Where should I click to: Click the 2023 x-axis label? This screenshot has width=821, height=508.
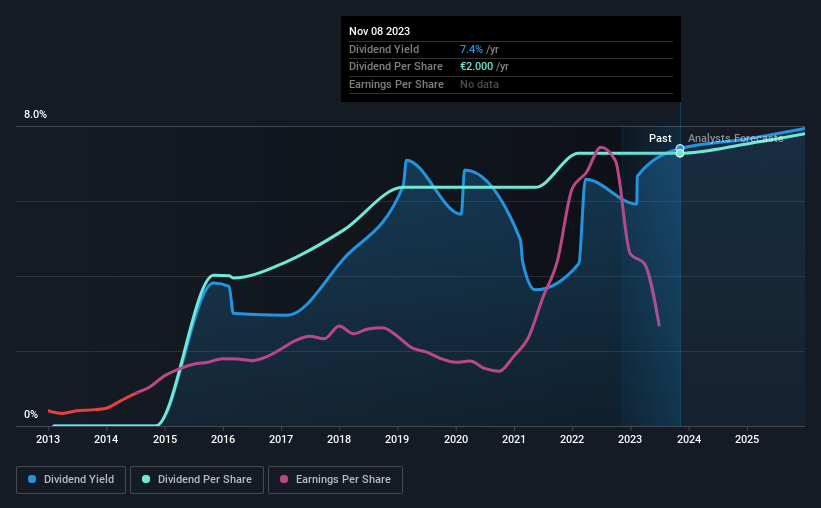[x=630, y=439]
